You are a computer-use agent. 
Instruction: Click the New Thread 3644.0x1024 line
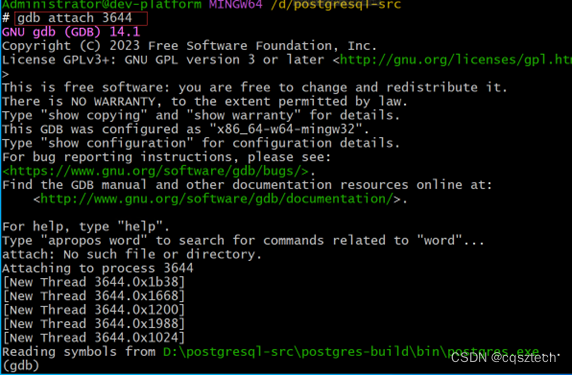94,338
